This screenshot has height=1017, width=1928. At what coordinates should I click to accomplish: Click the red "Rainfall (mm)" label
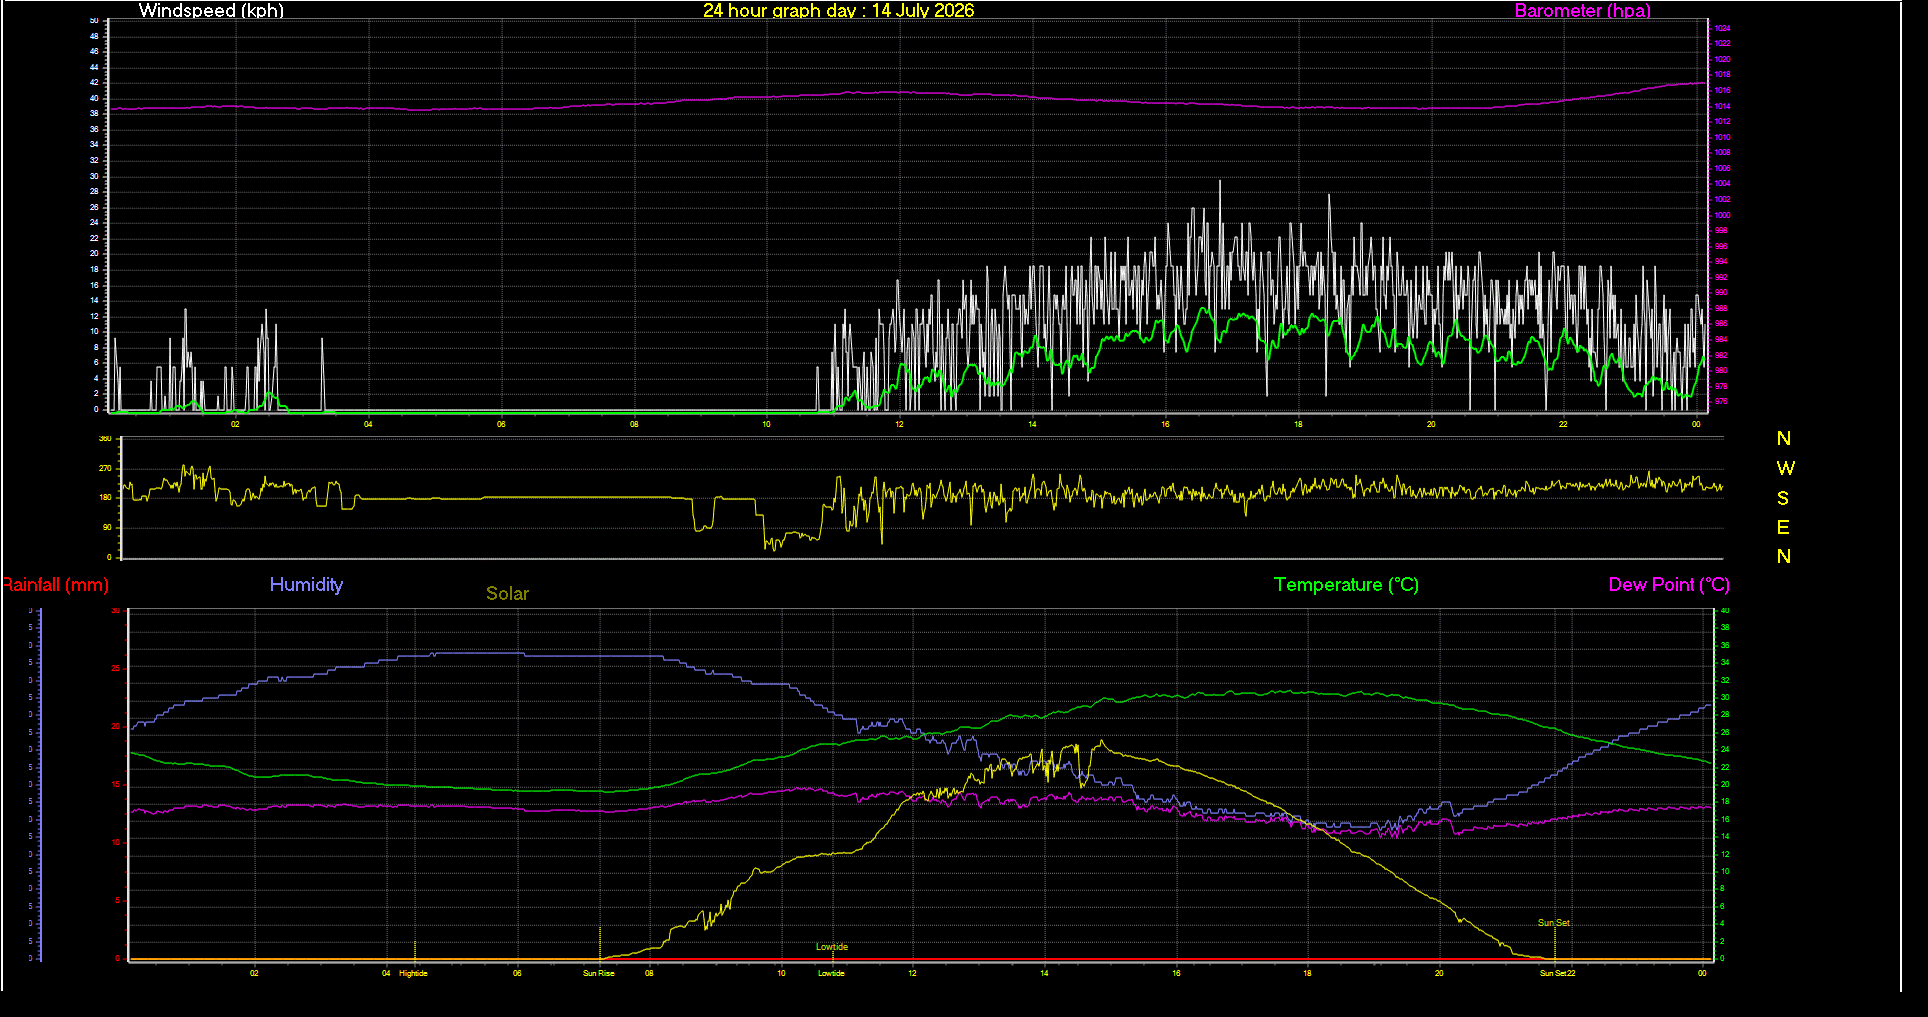pos(55,585)
